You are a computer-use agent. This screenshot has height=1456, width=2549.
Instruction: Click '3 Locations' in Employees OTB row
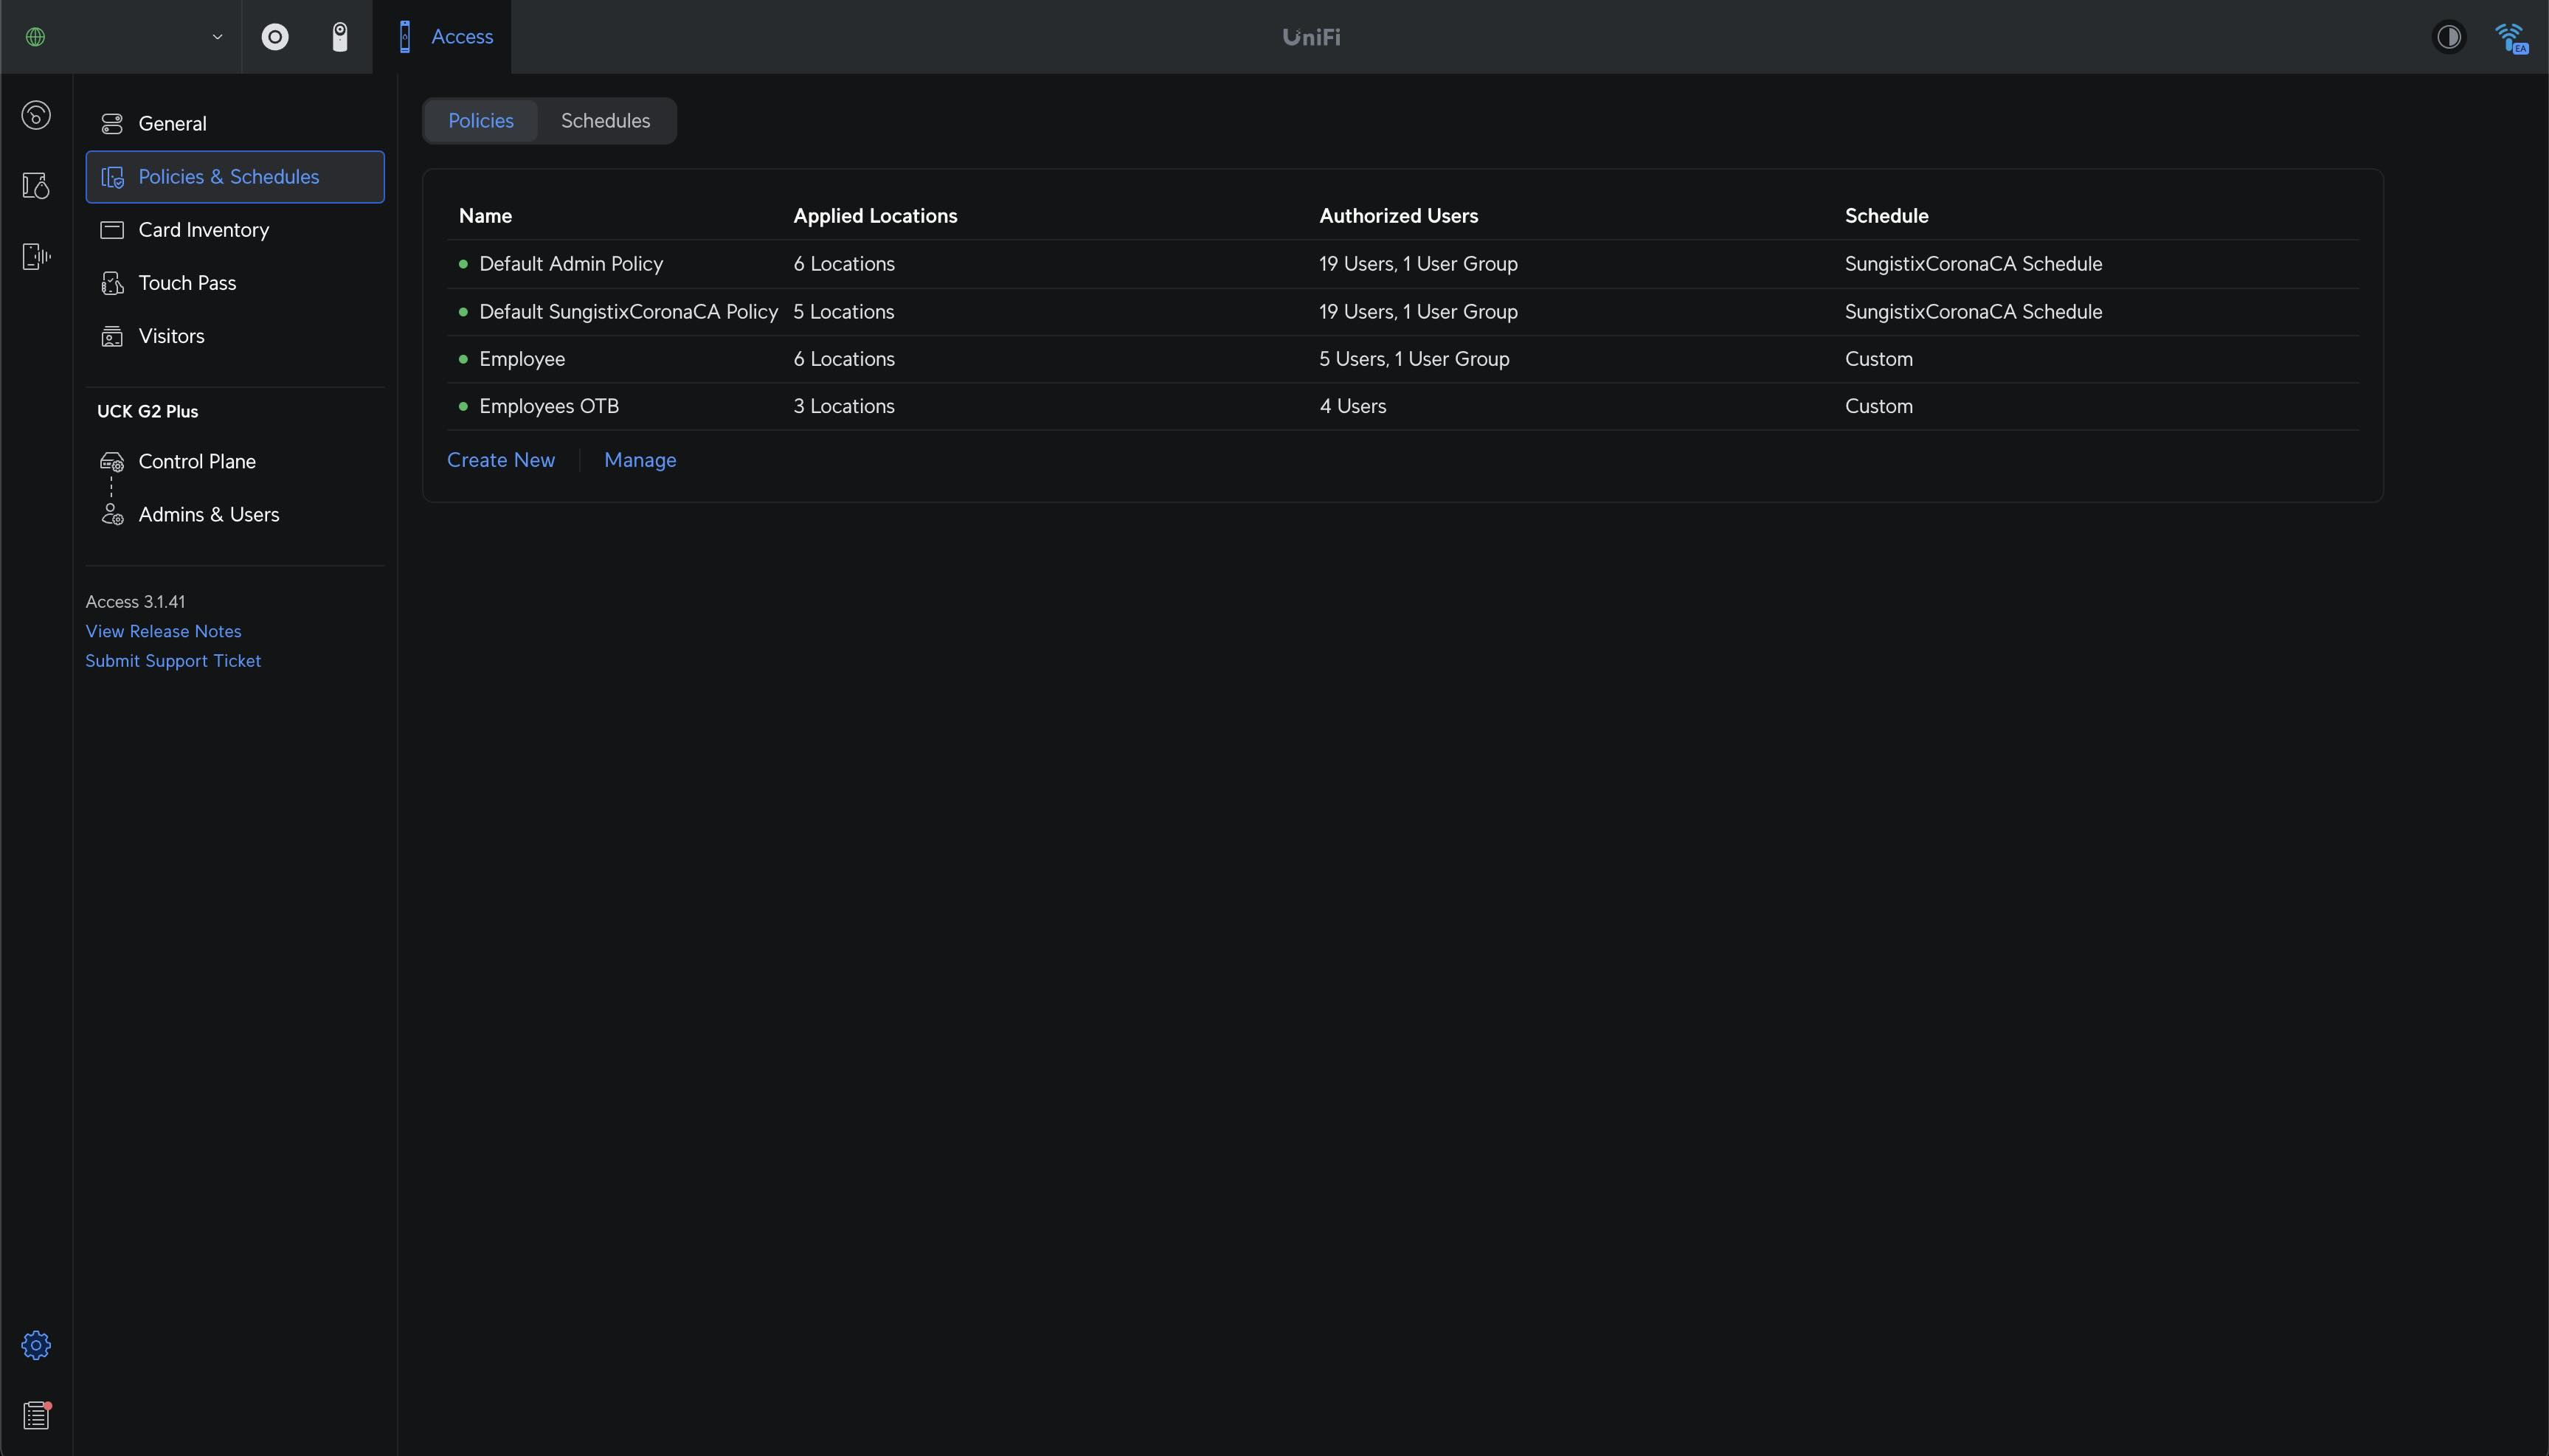pyautogui.click(x=844, y=406)
